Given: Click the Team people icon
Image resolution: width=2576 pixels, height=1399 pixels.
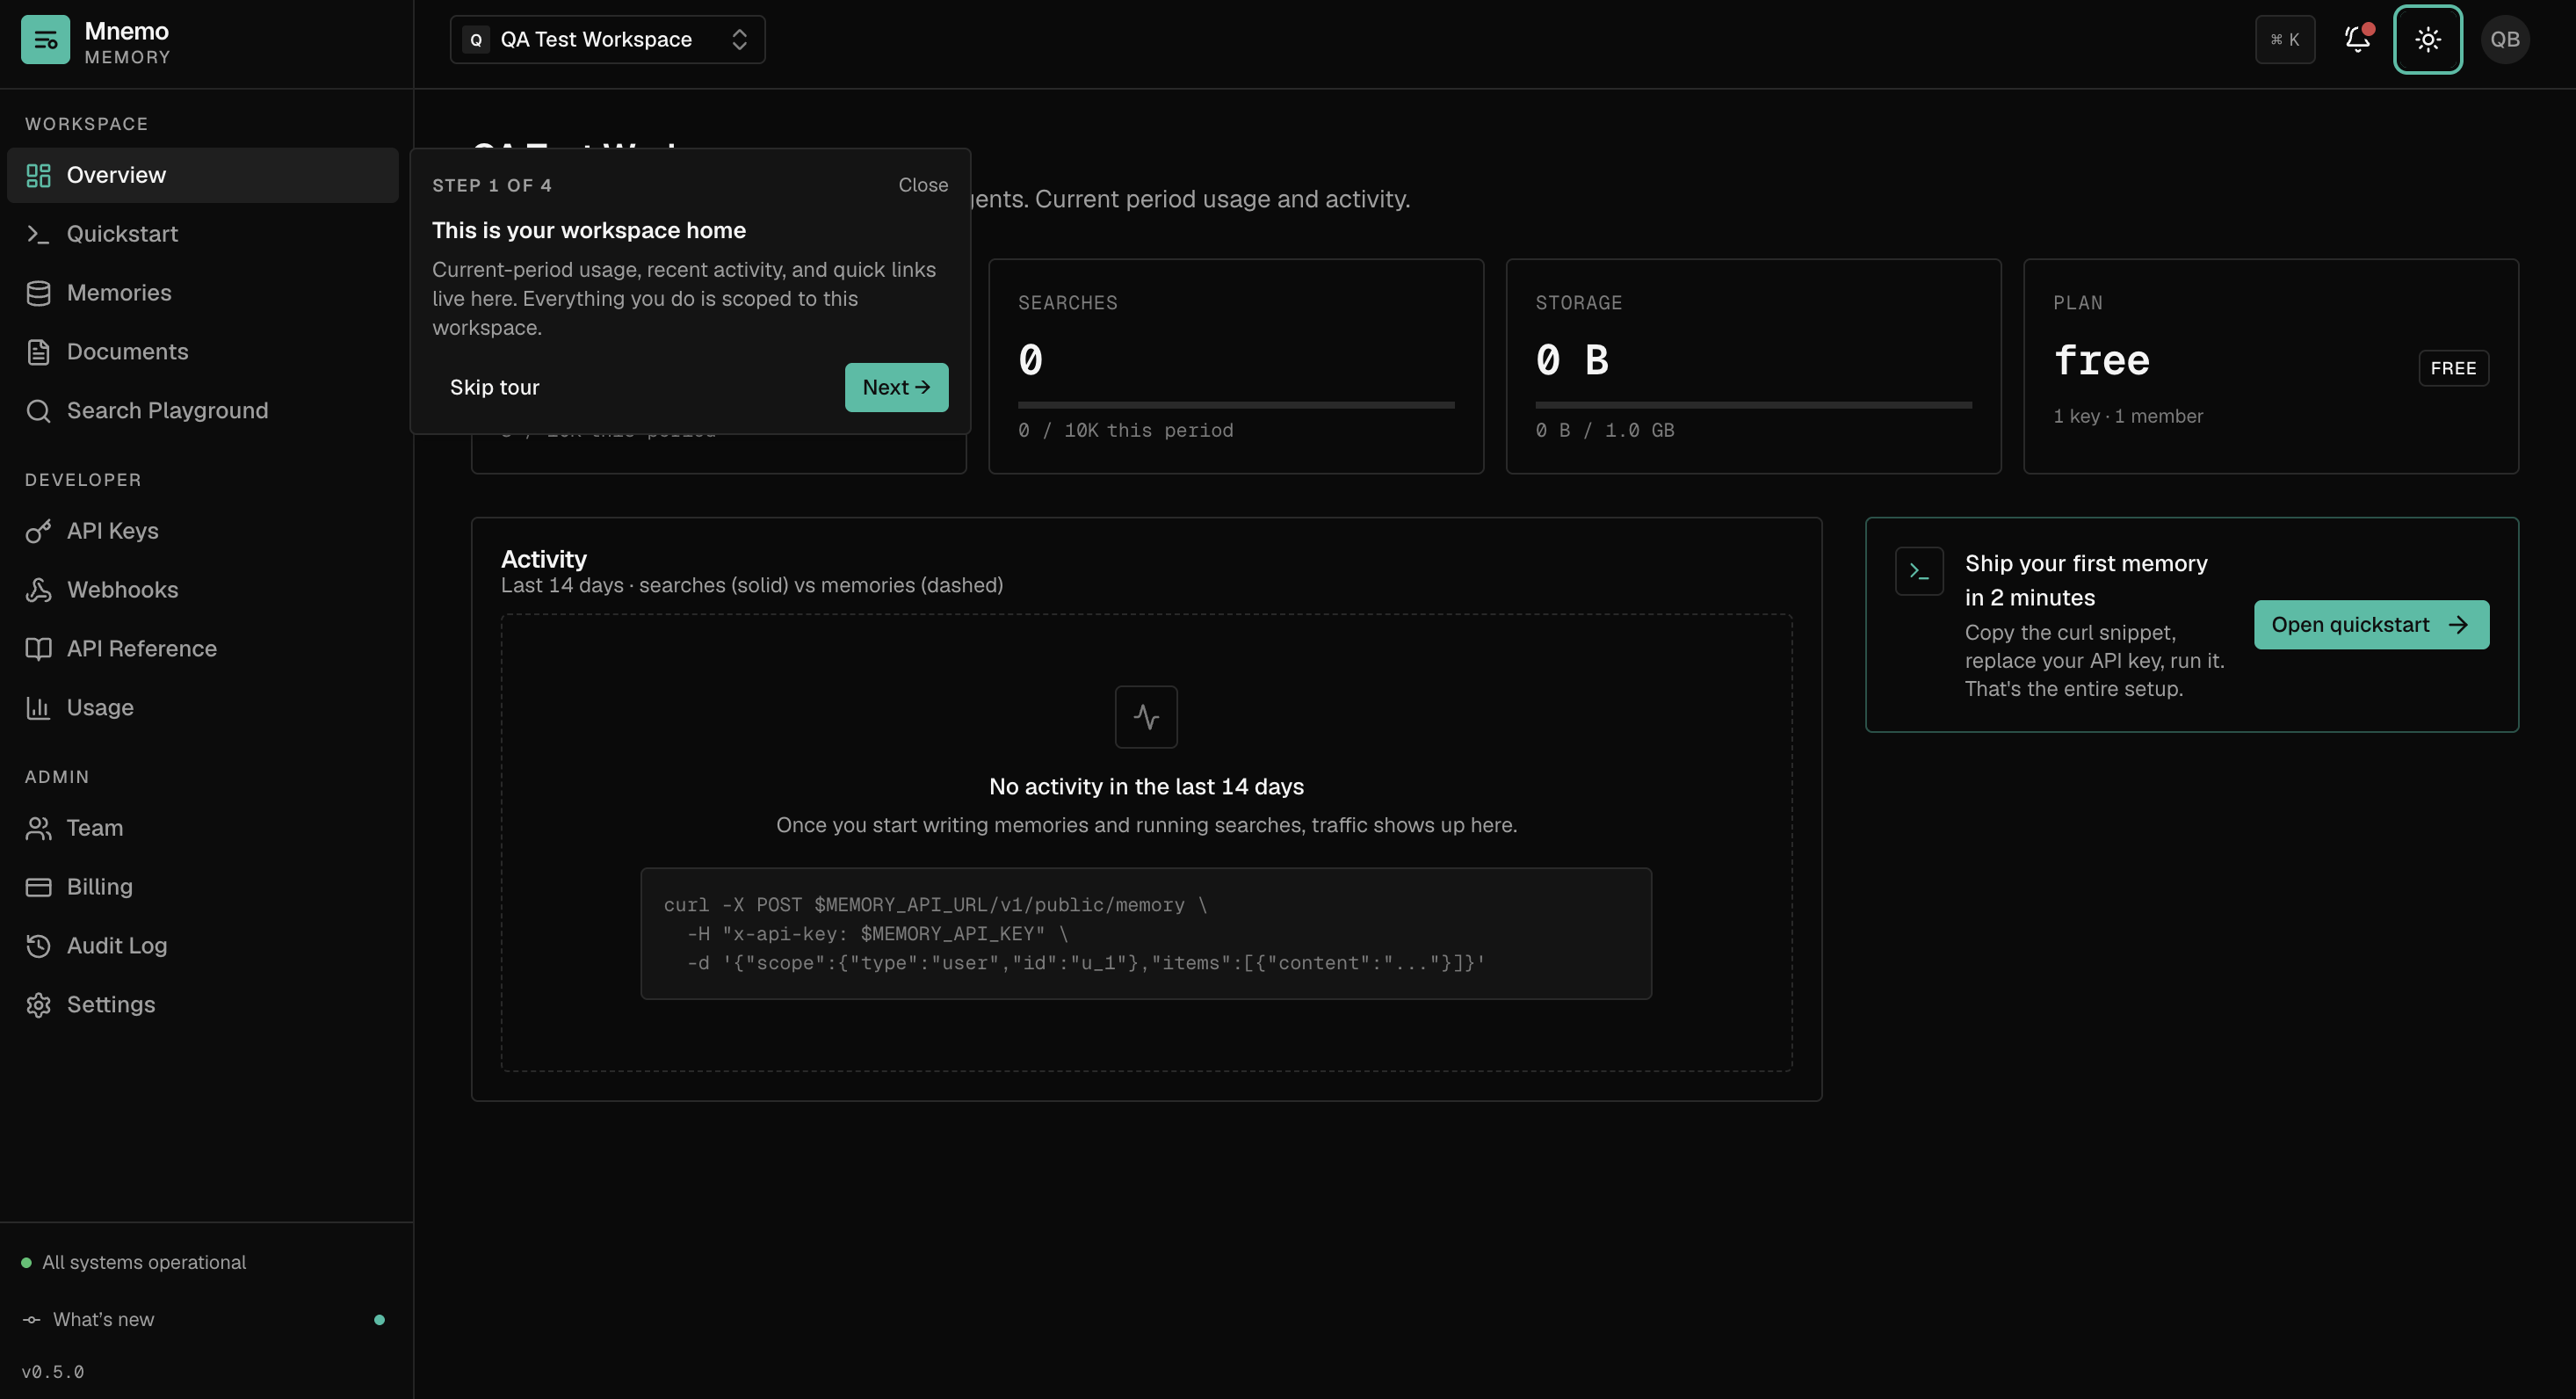Looking at the screenshot, I should pyautogui.click(x=38, y=828).
